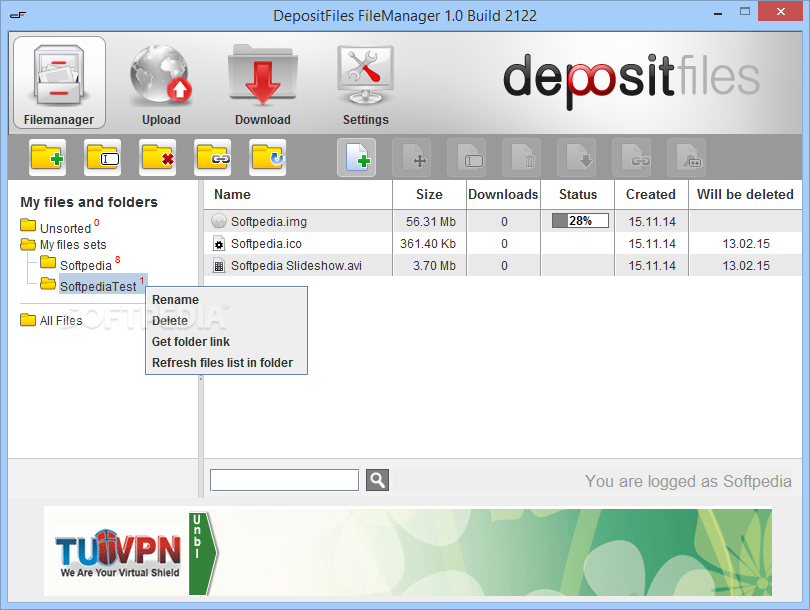Click the 361.40 Kb size cell
This screenshot has height=610, width=810.
(428, 244)
